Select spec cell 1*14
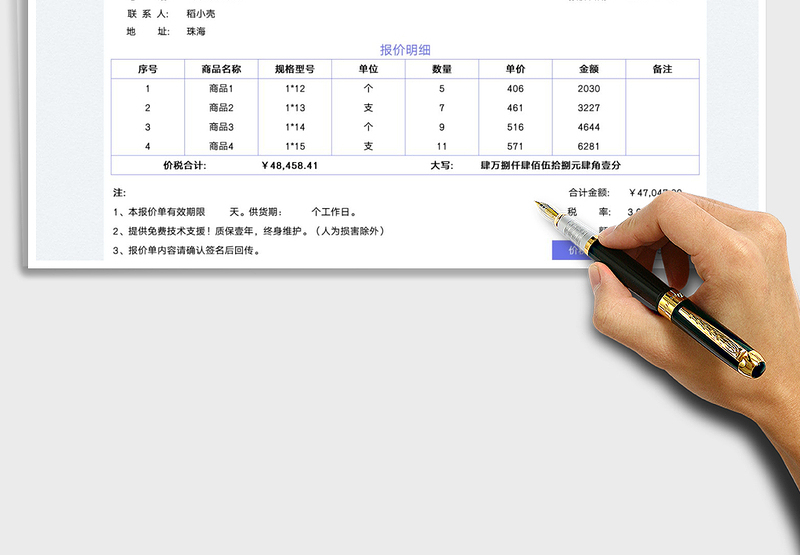 click(x=295, y=127)
